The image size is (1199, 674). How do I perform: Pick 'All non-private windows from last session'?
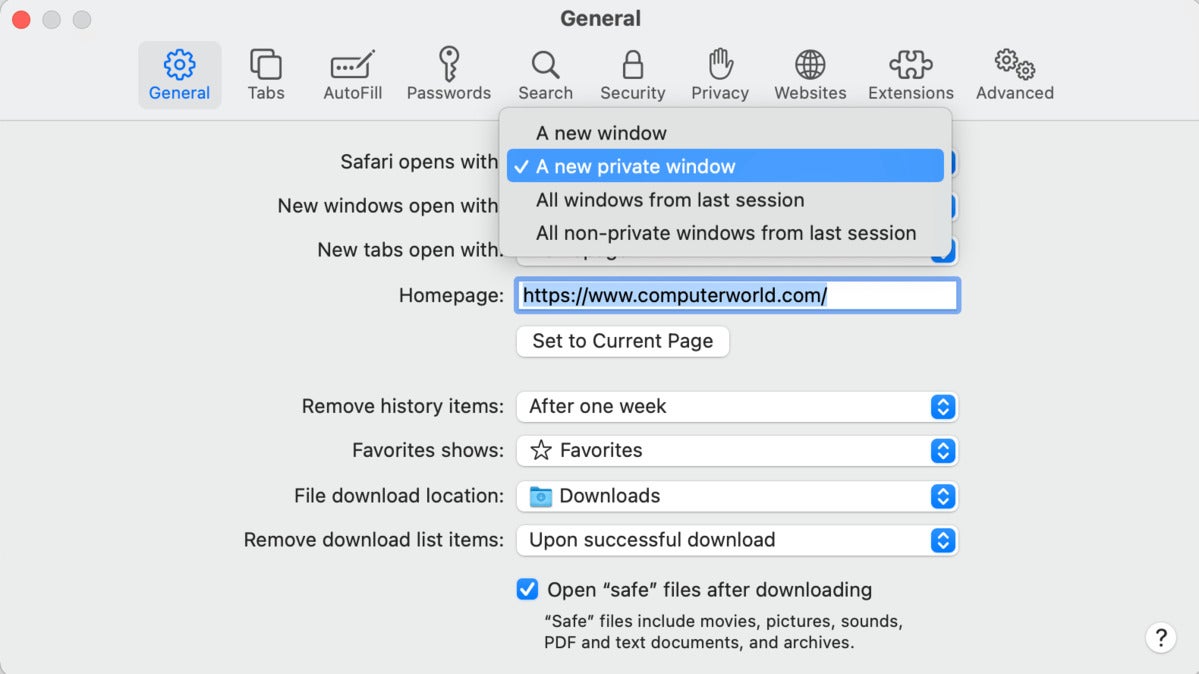coord(724,233)
